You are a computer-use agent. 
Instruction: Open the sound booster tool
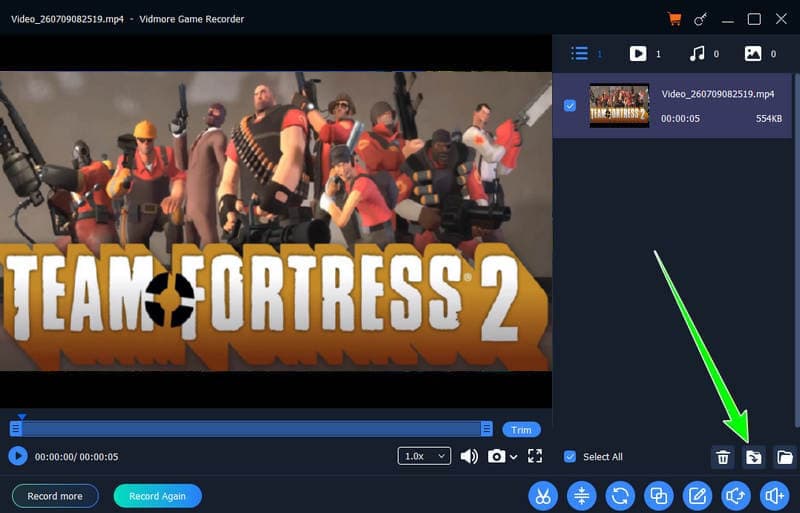click(774, 496)
